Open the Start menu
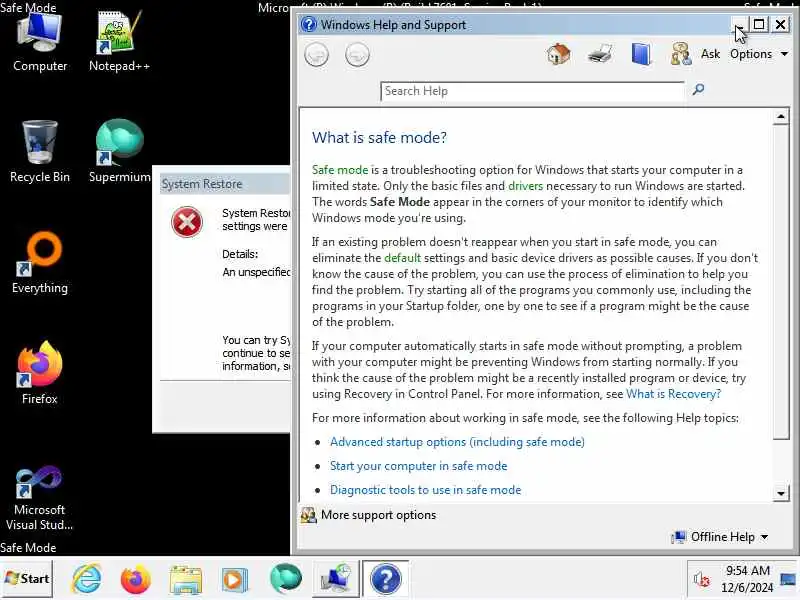 tap(27, 579)
